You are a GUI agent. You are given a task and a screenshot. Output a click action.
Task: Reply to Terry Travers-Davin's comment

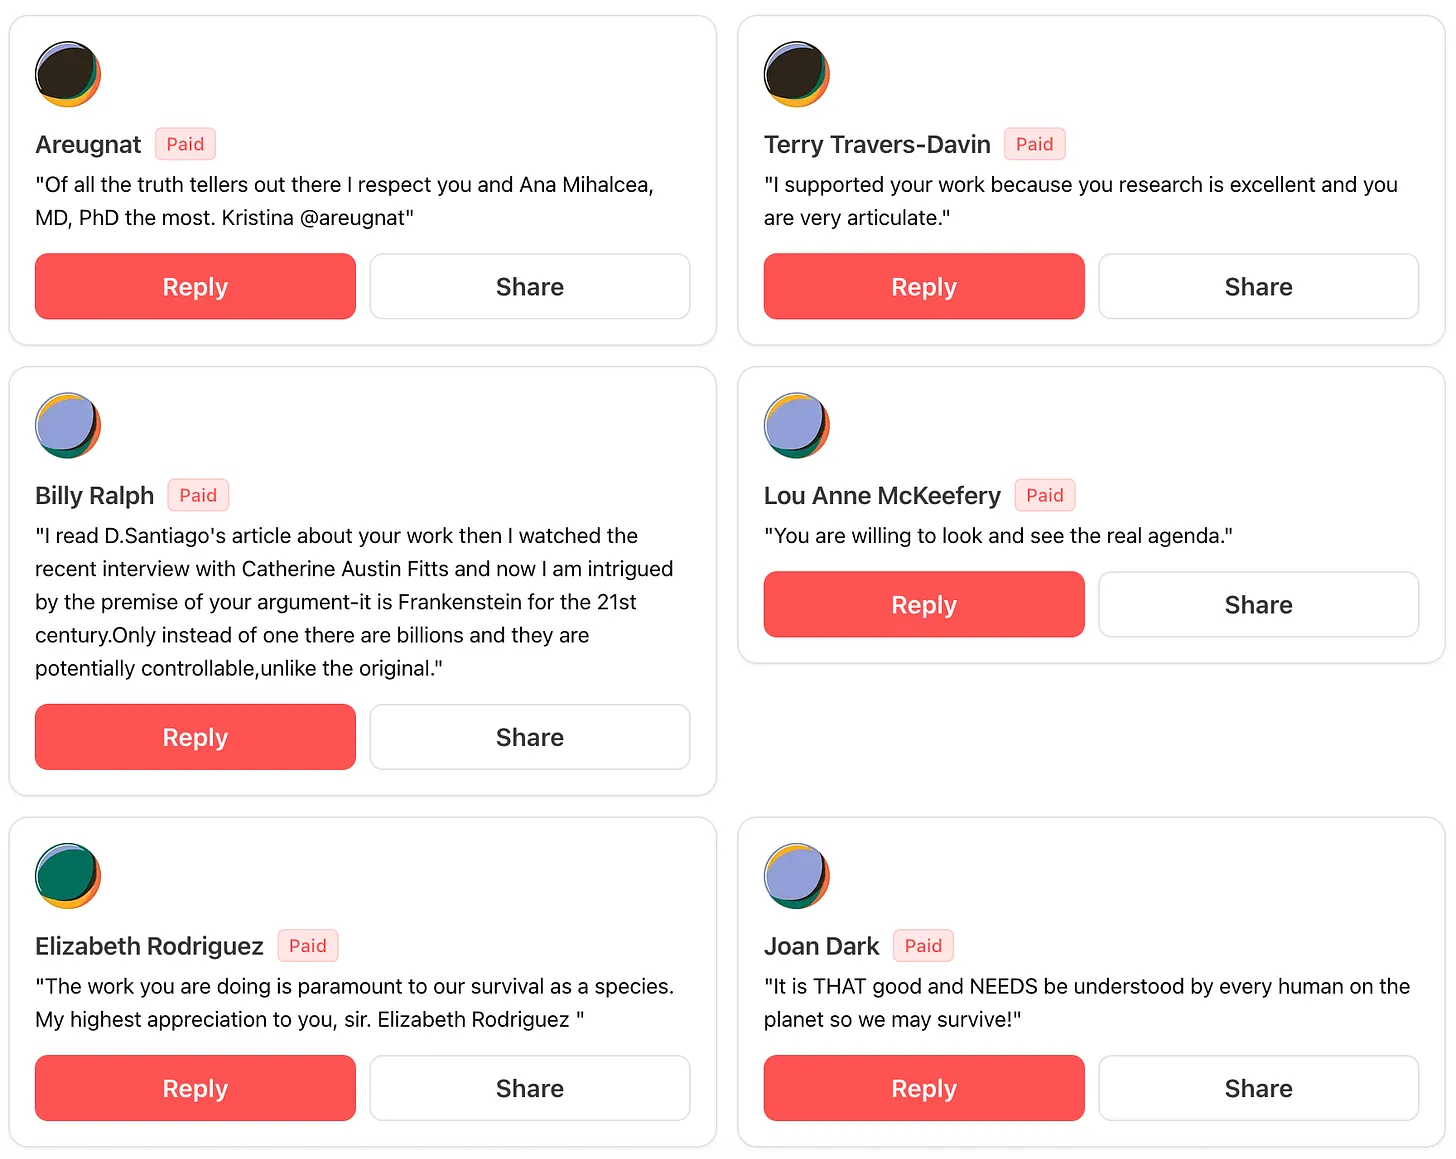click(924, 287)
